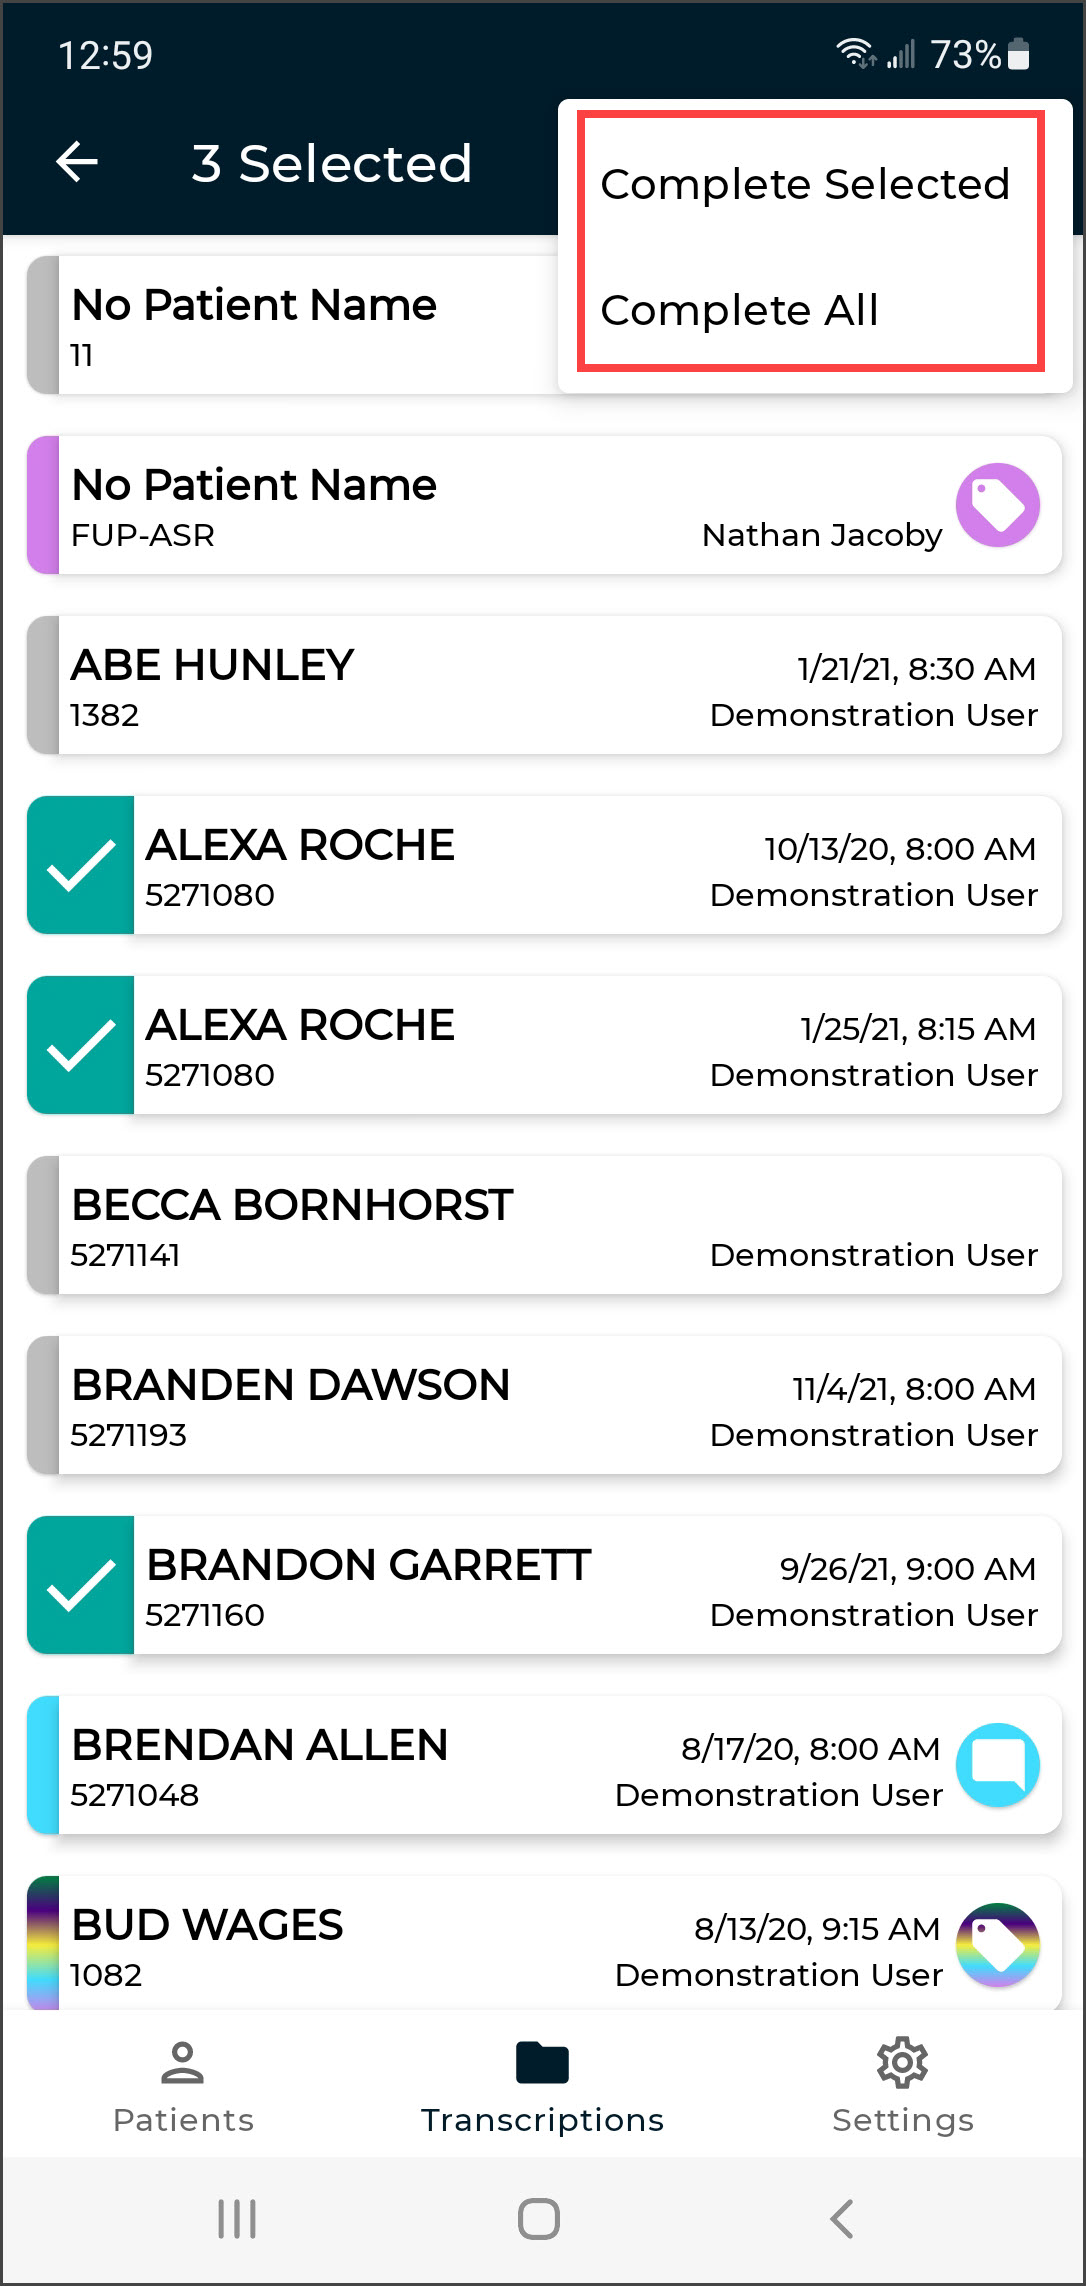This screenshot has height=2286, width=1086.
Task: Tap the rainbow tag icon for Bud Wages
Action: (997, 1945)
